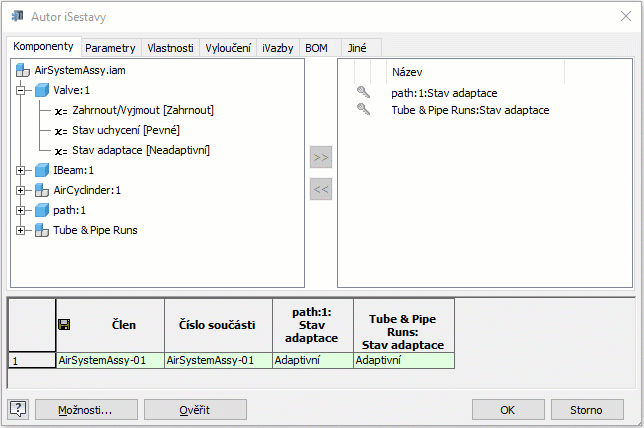Click parameter icon of Stav uchycení row
Screen dimensions: 644x428
pyautogui.click(x=61, y=131)
